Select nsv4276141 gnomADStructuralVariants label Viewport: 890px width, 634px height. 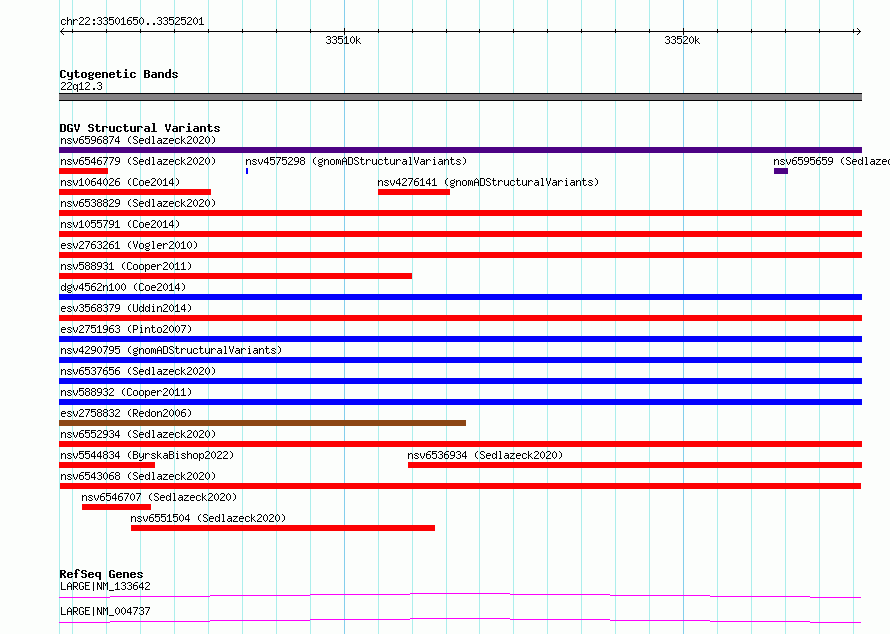pos(488,182)
